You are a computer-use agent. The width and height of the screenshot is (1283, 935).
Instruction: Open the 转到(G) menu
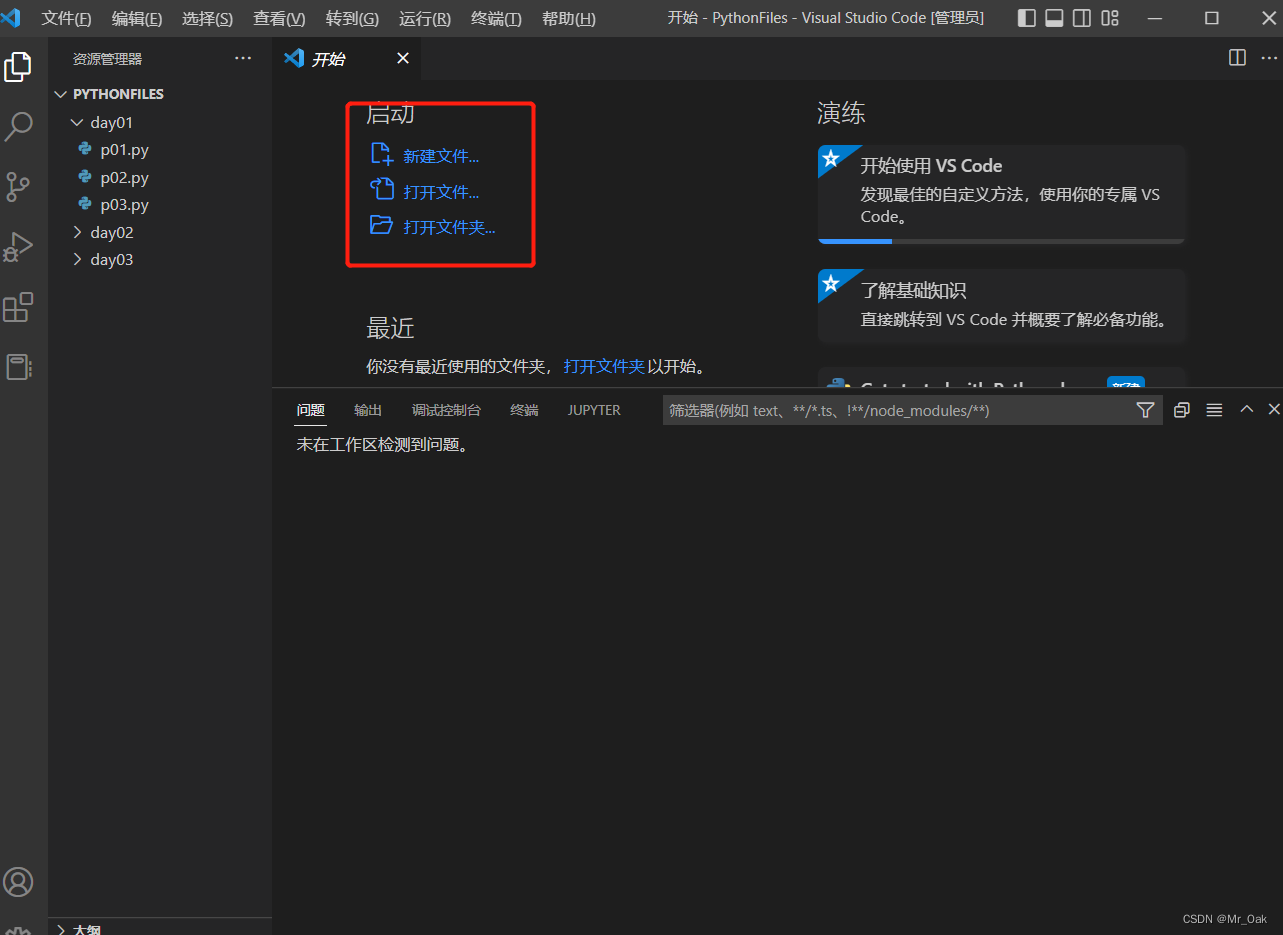[x=352, y=19]
